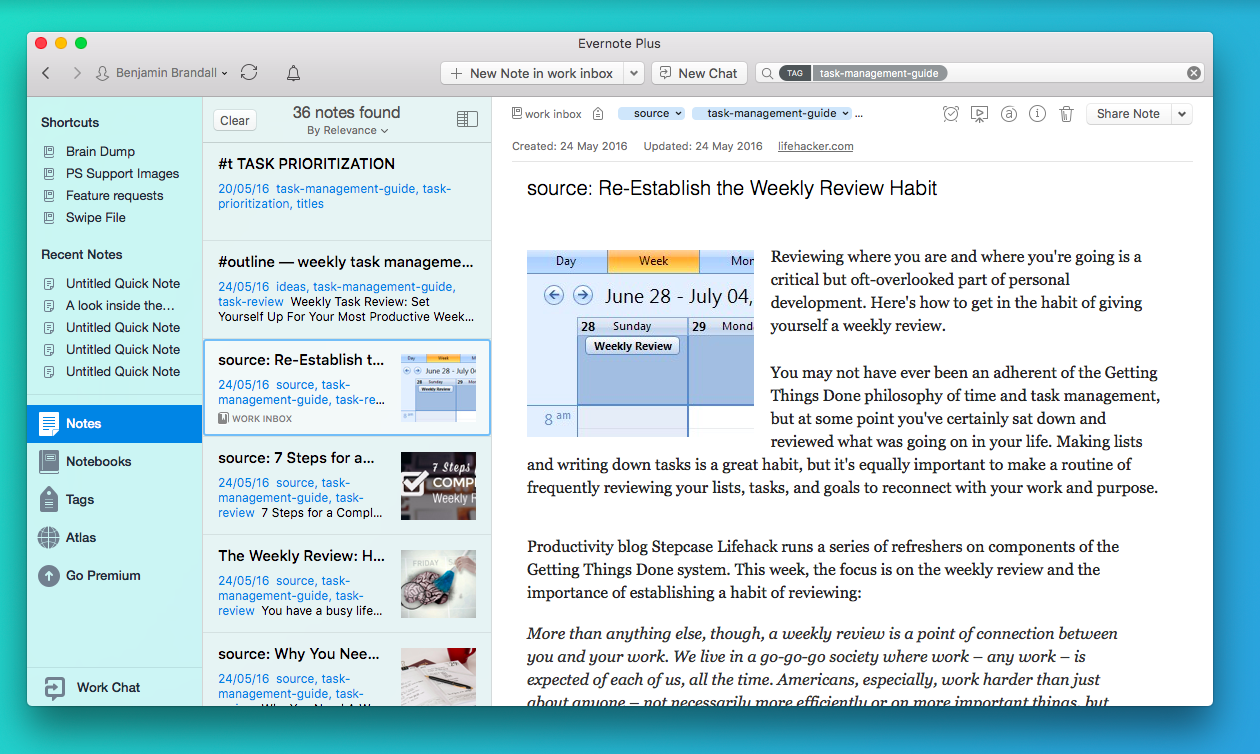Click '36 notes found' label
The width and height of the screenshot is (1260, 754).
pyautogui.click(x=347, y=112)
